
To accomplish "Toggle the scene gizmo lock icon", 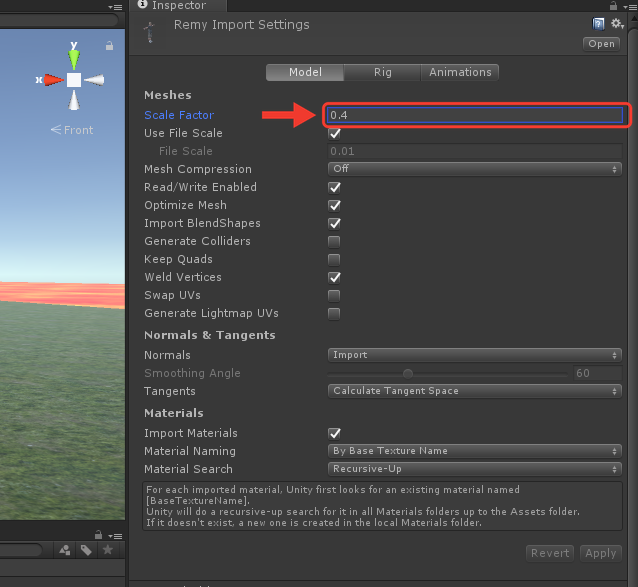I will pos(109,46).
